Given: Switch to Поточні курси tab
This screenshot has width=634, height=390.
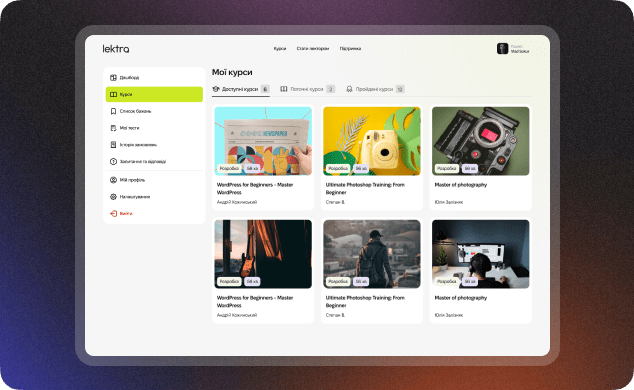Looking at the screenshot, I should [308, 89].
